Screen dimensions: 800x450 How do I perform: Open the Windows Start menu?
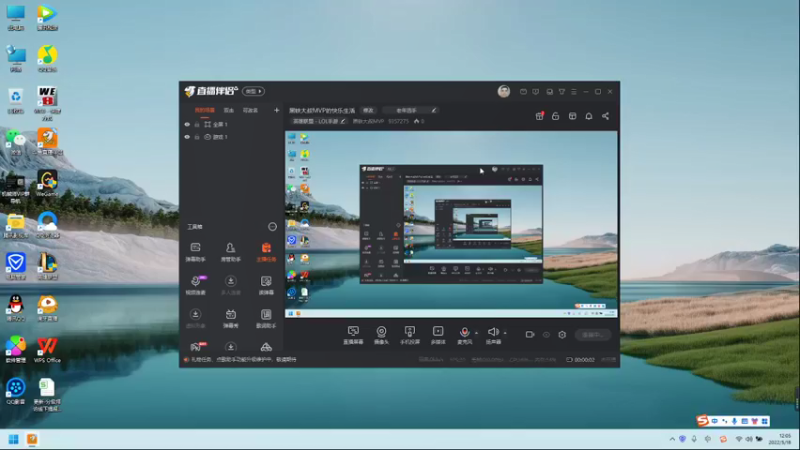coord(13,439)
